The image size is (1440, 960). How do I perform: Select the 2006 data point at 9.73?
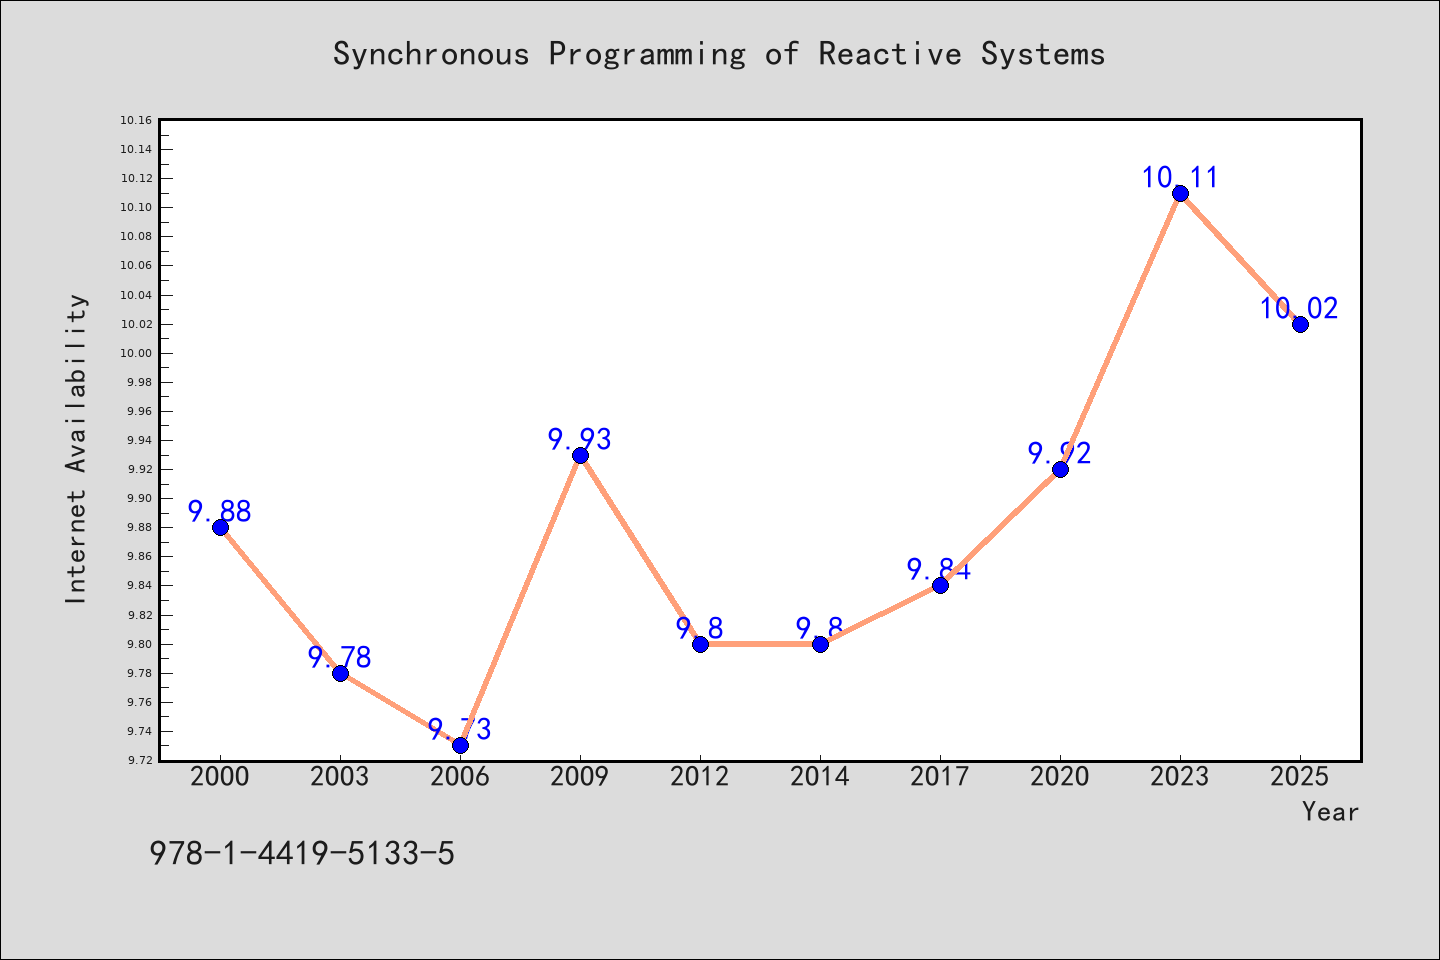(460, 745)
